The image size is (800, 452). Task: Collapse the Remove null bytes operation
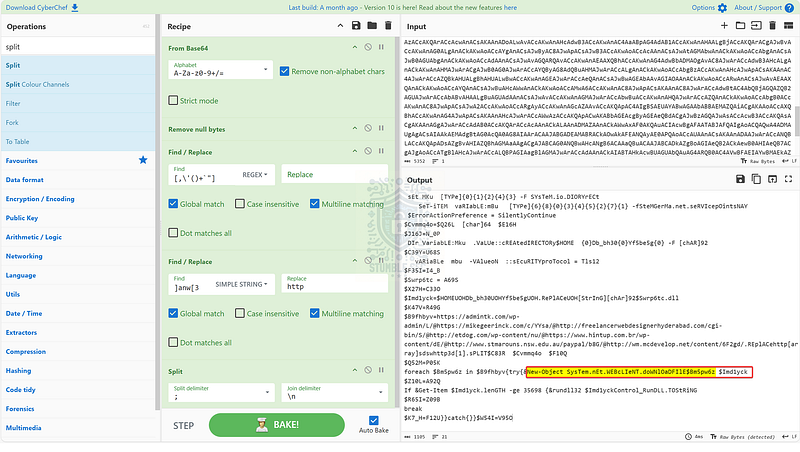click(355, 128)
